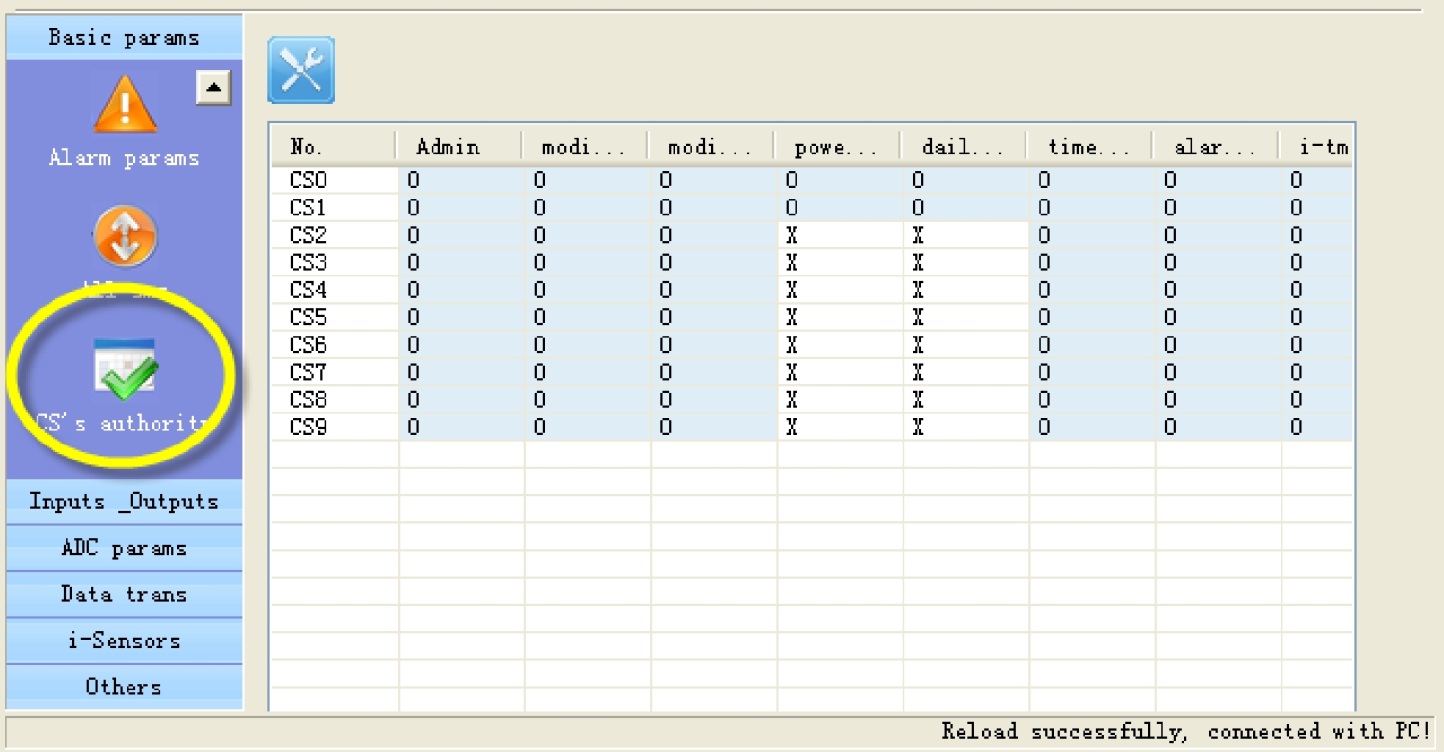Click CS2 row X under powe... column
This screenshot has height=752, width=1444.
click(x=791, y=236)
